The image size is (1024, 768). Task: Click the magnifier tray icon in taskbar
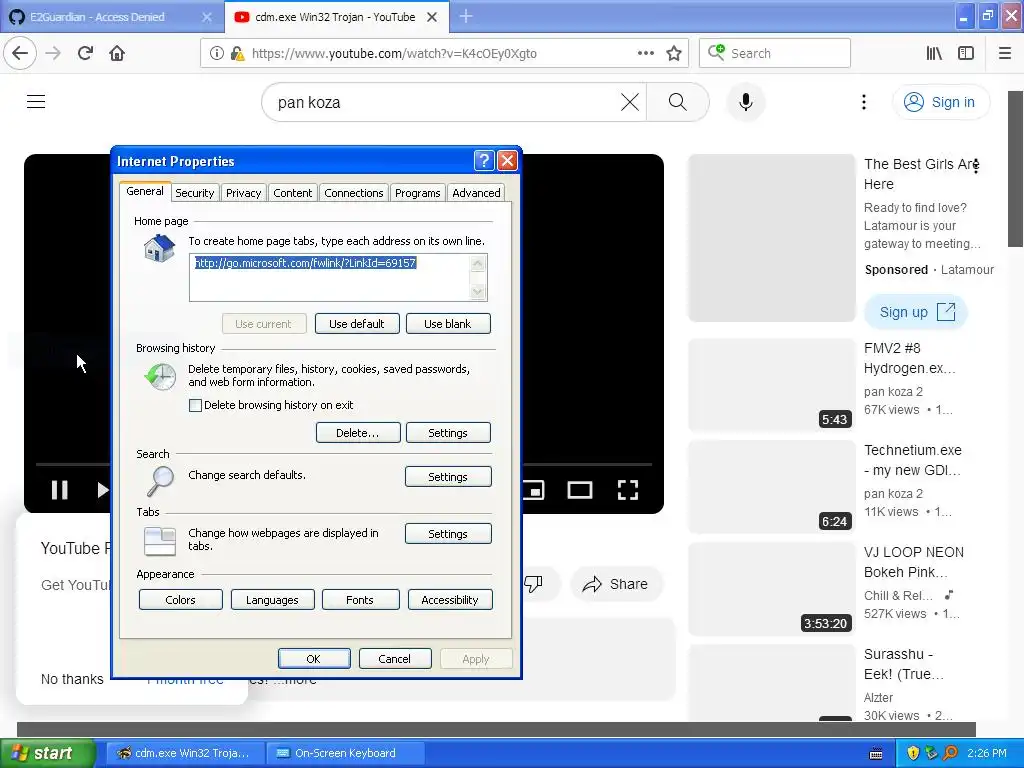(950, 753)
